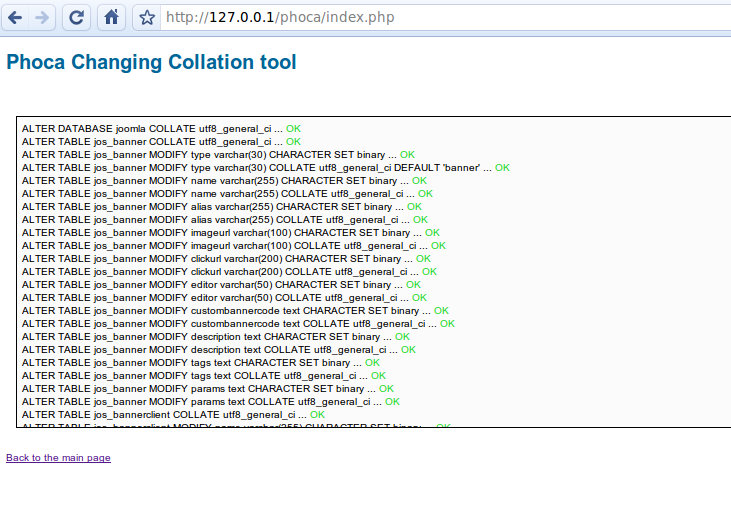Click the type varchar(30) CHARACTER SET binary line
The width and height of the screenshot is (731, 506).
(x=218, y=155)
